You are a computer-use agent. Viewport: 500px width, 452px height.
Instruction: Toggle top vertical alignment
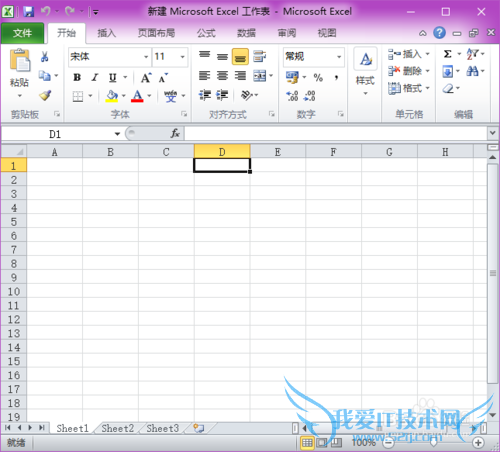[204, 55]
